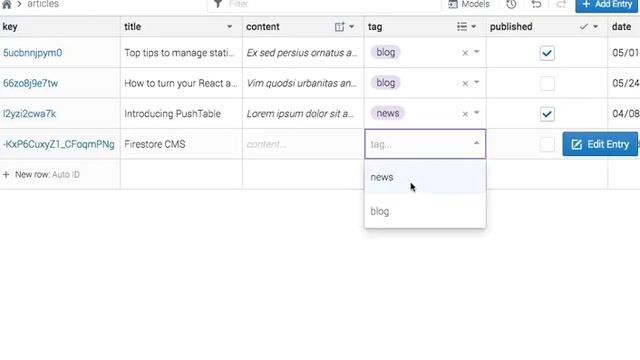Screen dimensions: 640x360
Task: Choose 'news' from the tag options
Action: click(425, 177)
